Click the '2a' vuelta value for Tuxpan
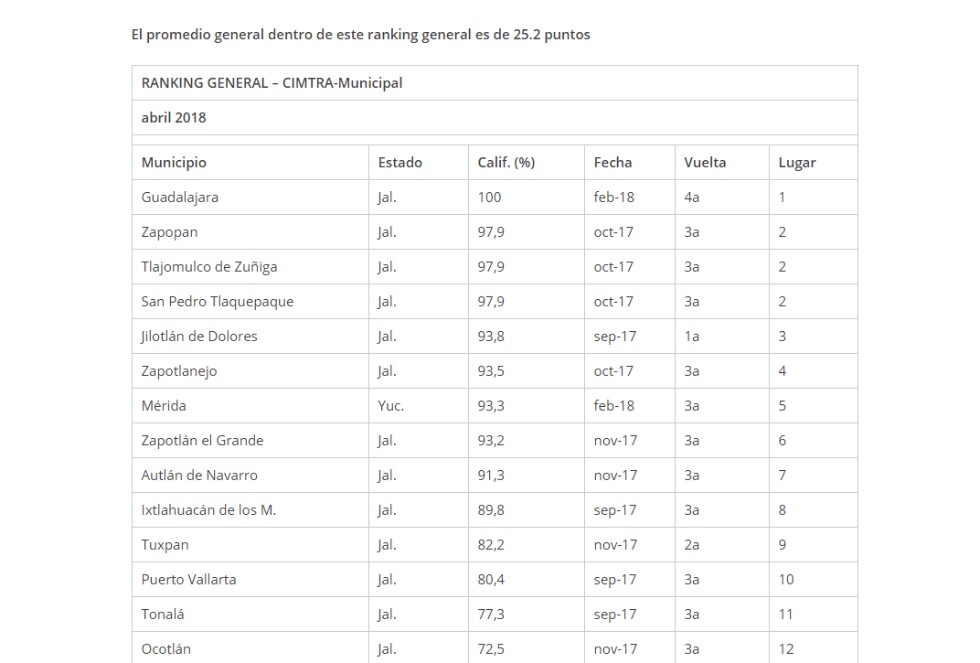The width and height of the screenshot is (980, 663). tap(691, 545)
